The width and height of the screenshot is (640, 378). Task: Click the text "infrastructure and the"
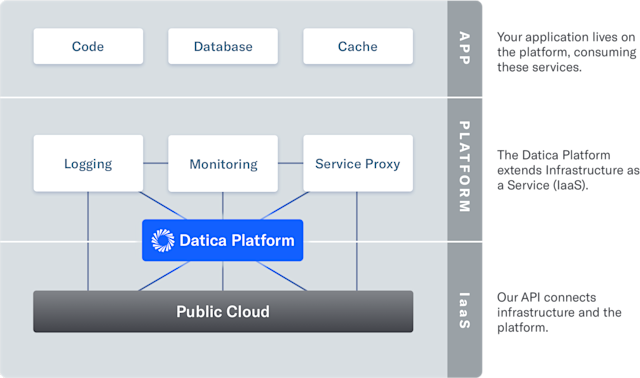click(559, 312)
